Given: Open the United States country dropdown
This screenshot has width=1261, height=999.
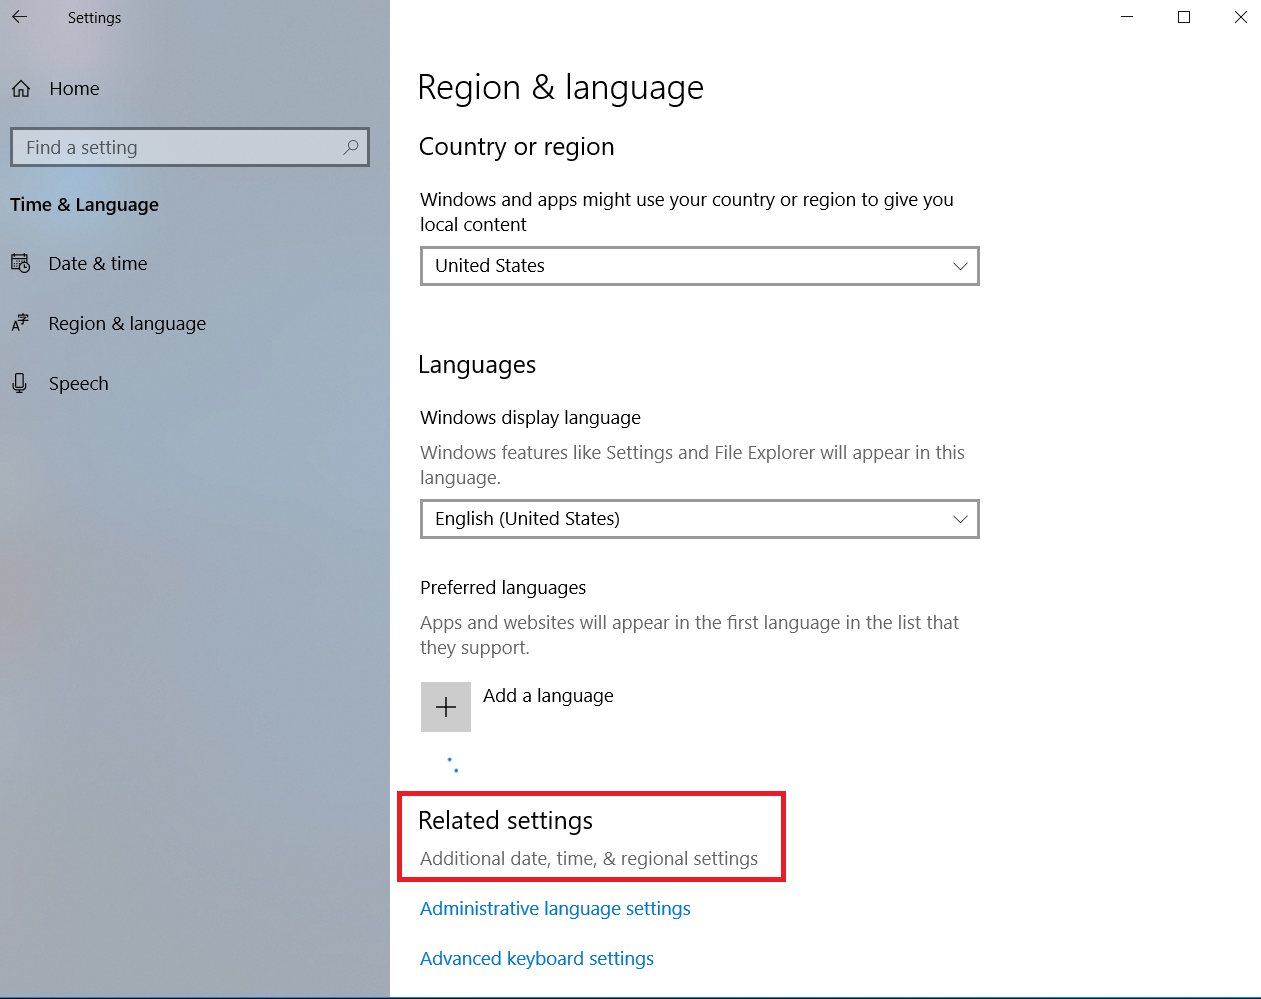Looking at the screenshot, I should coord(699,266).
